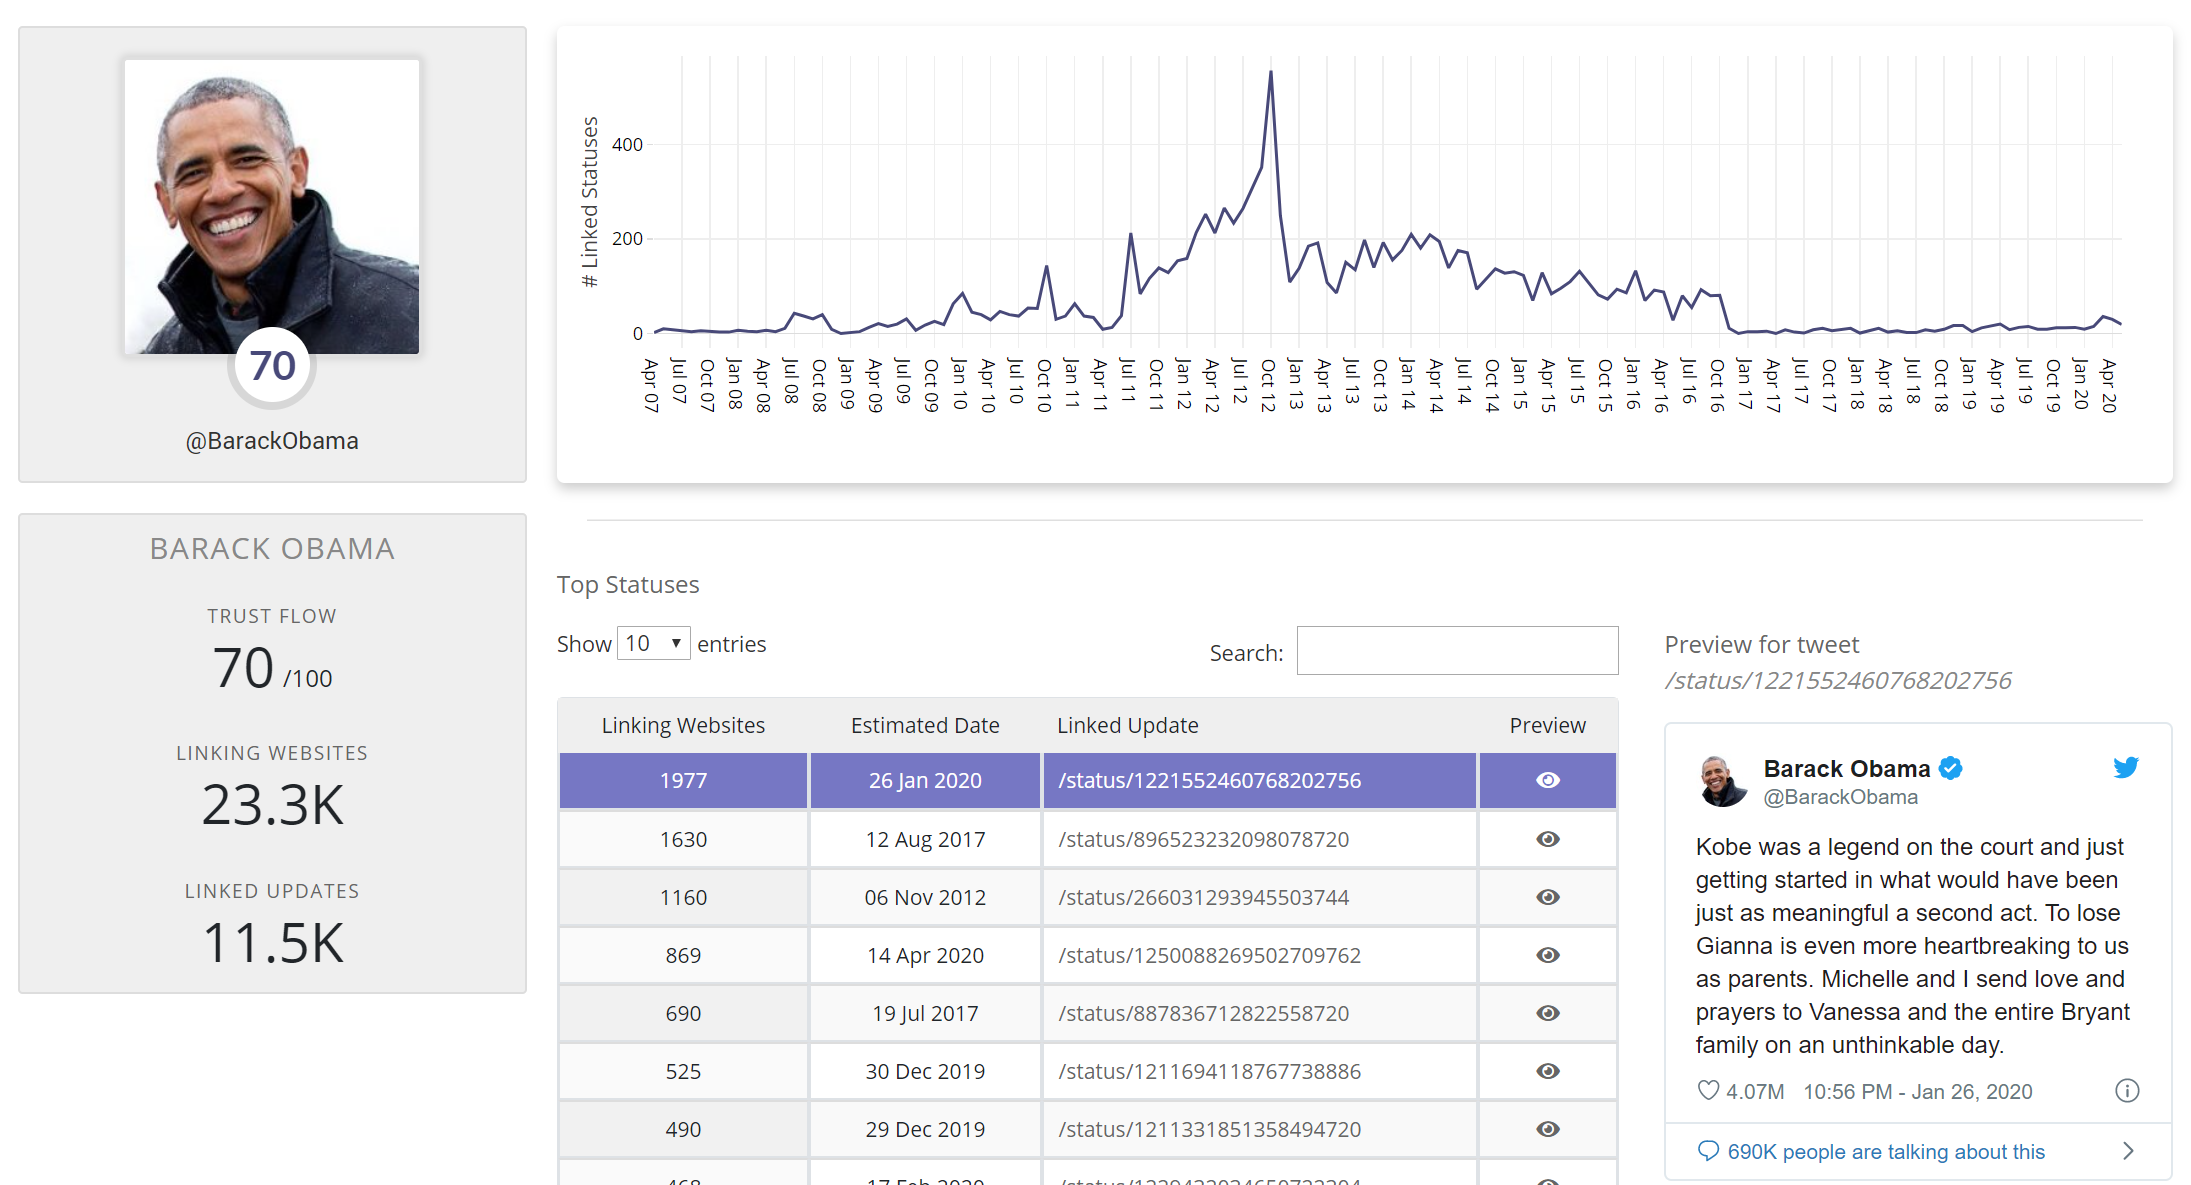Preview the 19 Jul 2017 status via eye icon
Screen dimensions: 2191x1185
(1547, 1013)
